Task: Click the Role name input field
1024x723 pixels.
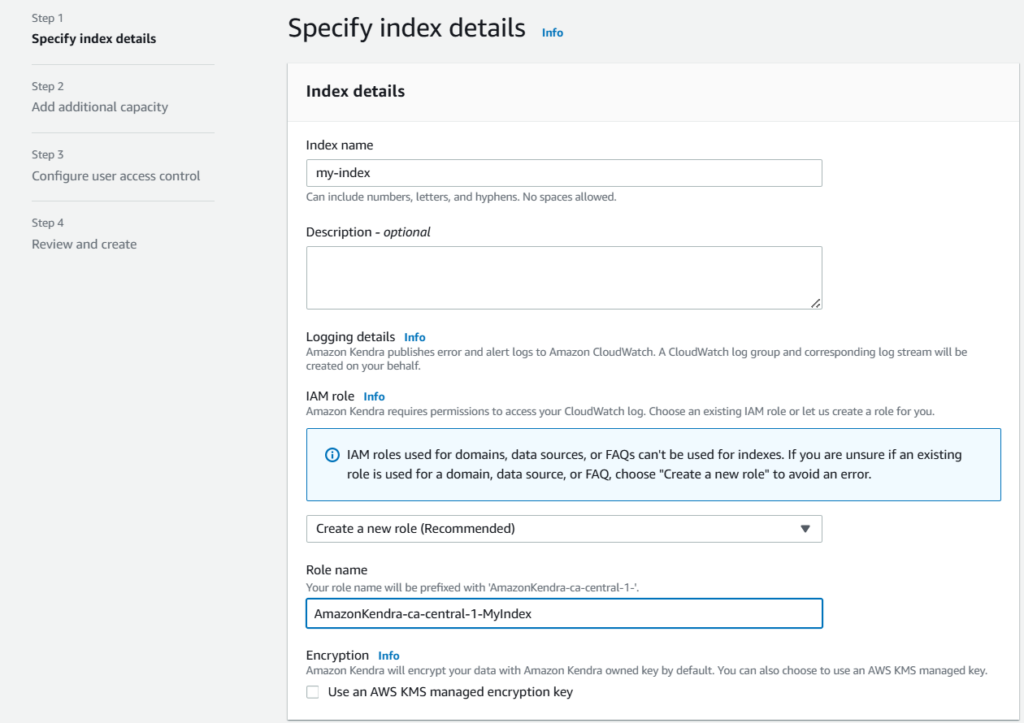Action: click(x=563, y=614)
